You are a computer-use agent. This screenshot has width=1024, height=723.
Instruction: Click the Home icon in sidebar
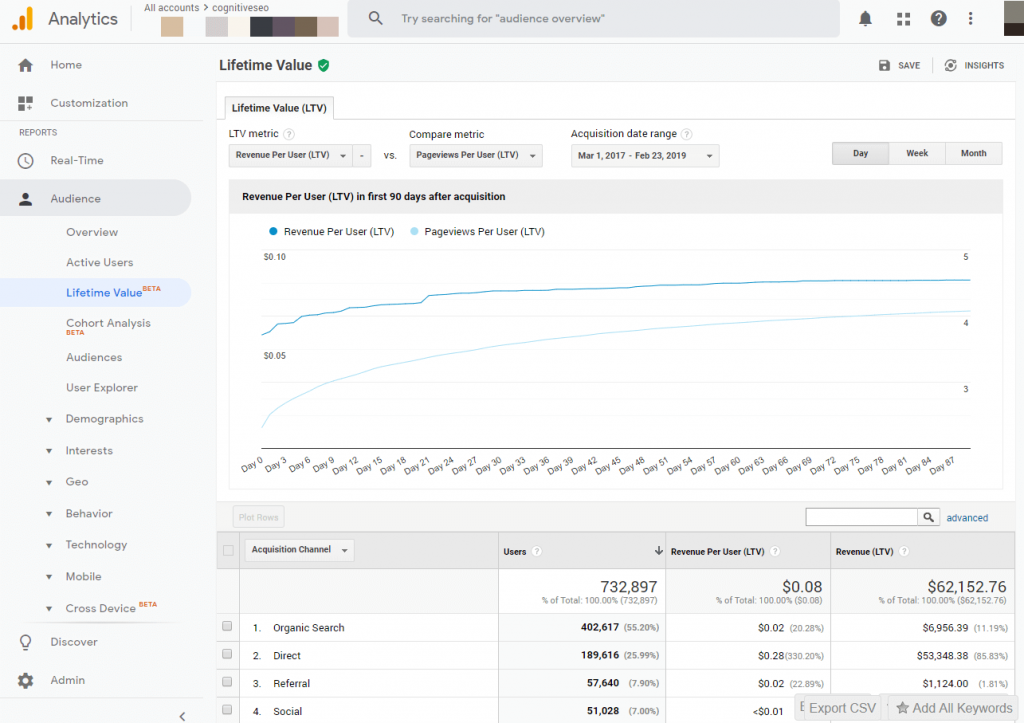[26, 65]
